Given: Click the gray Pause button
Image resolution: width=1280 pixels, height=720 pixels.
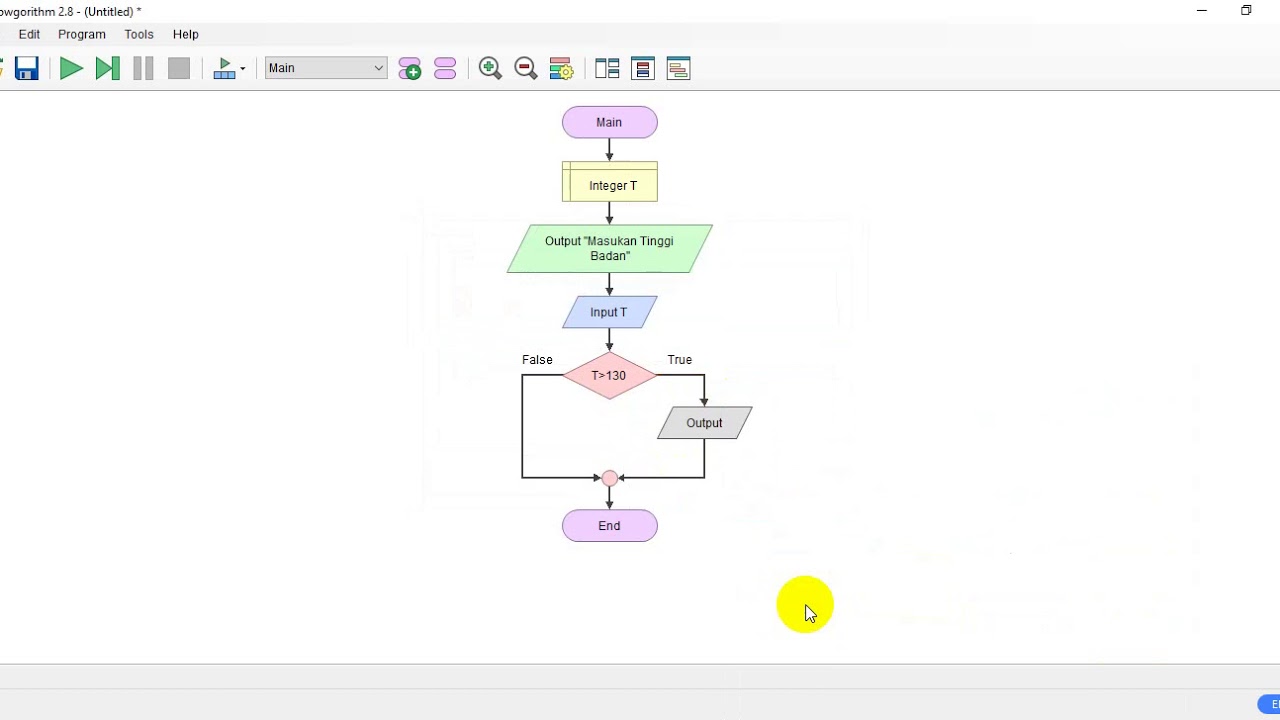Looking at the screenshot, I should pyautogui.click(x=143, y=68).
